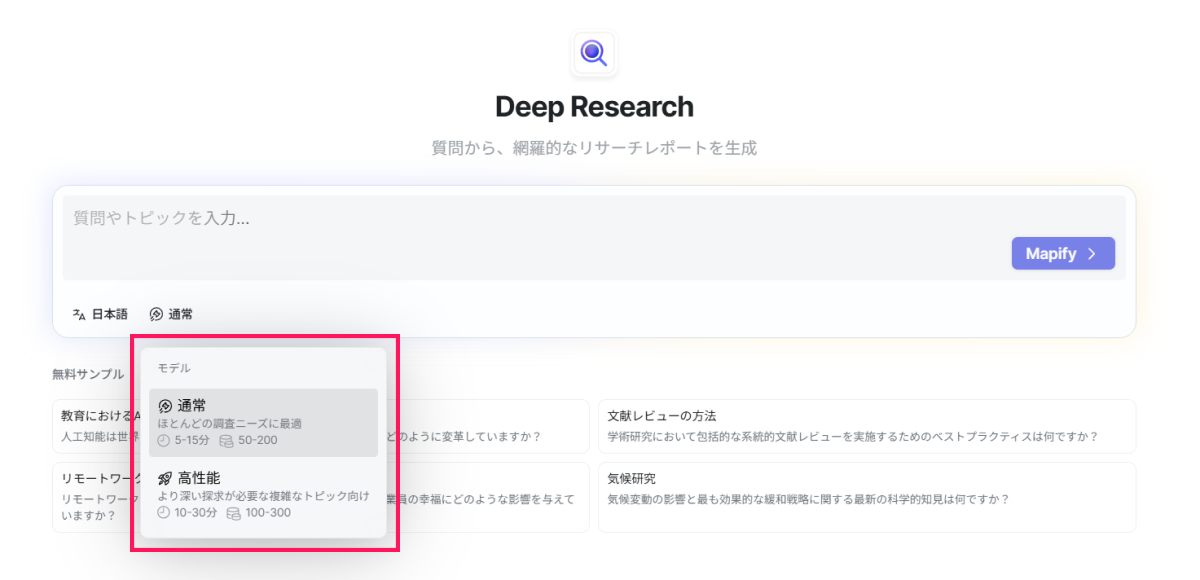
Task: Open the 日本語 language selector
Action: coord(100,314)
